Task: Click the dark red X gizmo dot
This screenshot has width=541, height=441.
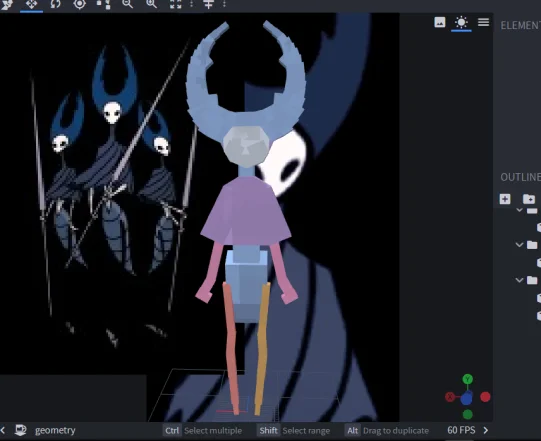Action: (450, 397)
